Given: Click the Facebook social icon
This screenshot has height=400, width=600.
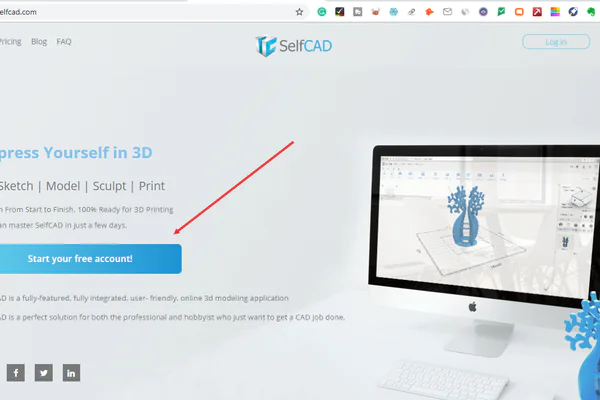Looking at the screenshot, I should pyautogui.click(x=16, y=372).
